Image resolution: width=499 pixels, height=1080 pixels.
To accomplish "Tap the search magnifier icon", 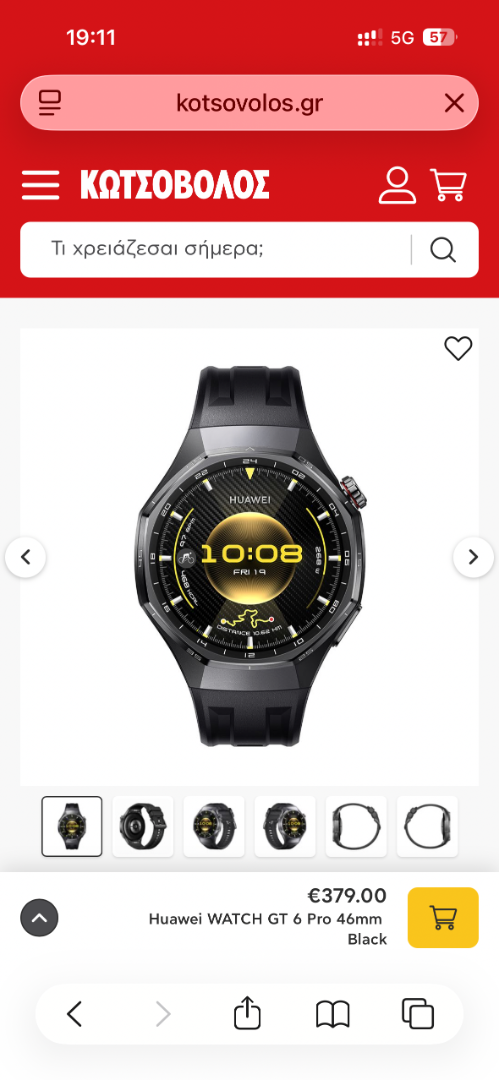I will tap(443, 249).
